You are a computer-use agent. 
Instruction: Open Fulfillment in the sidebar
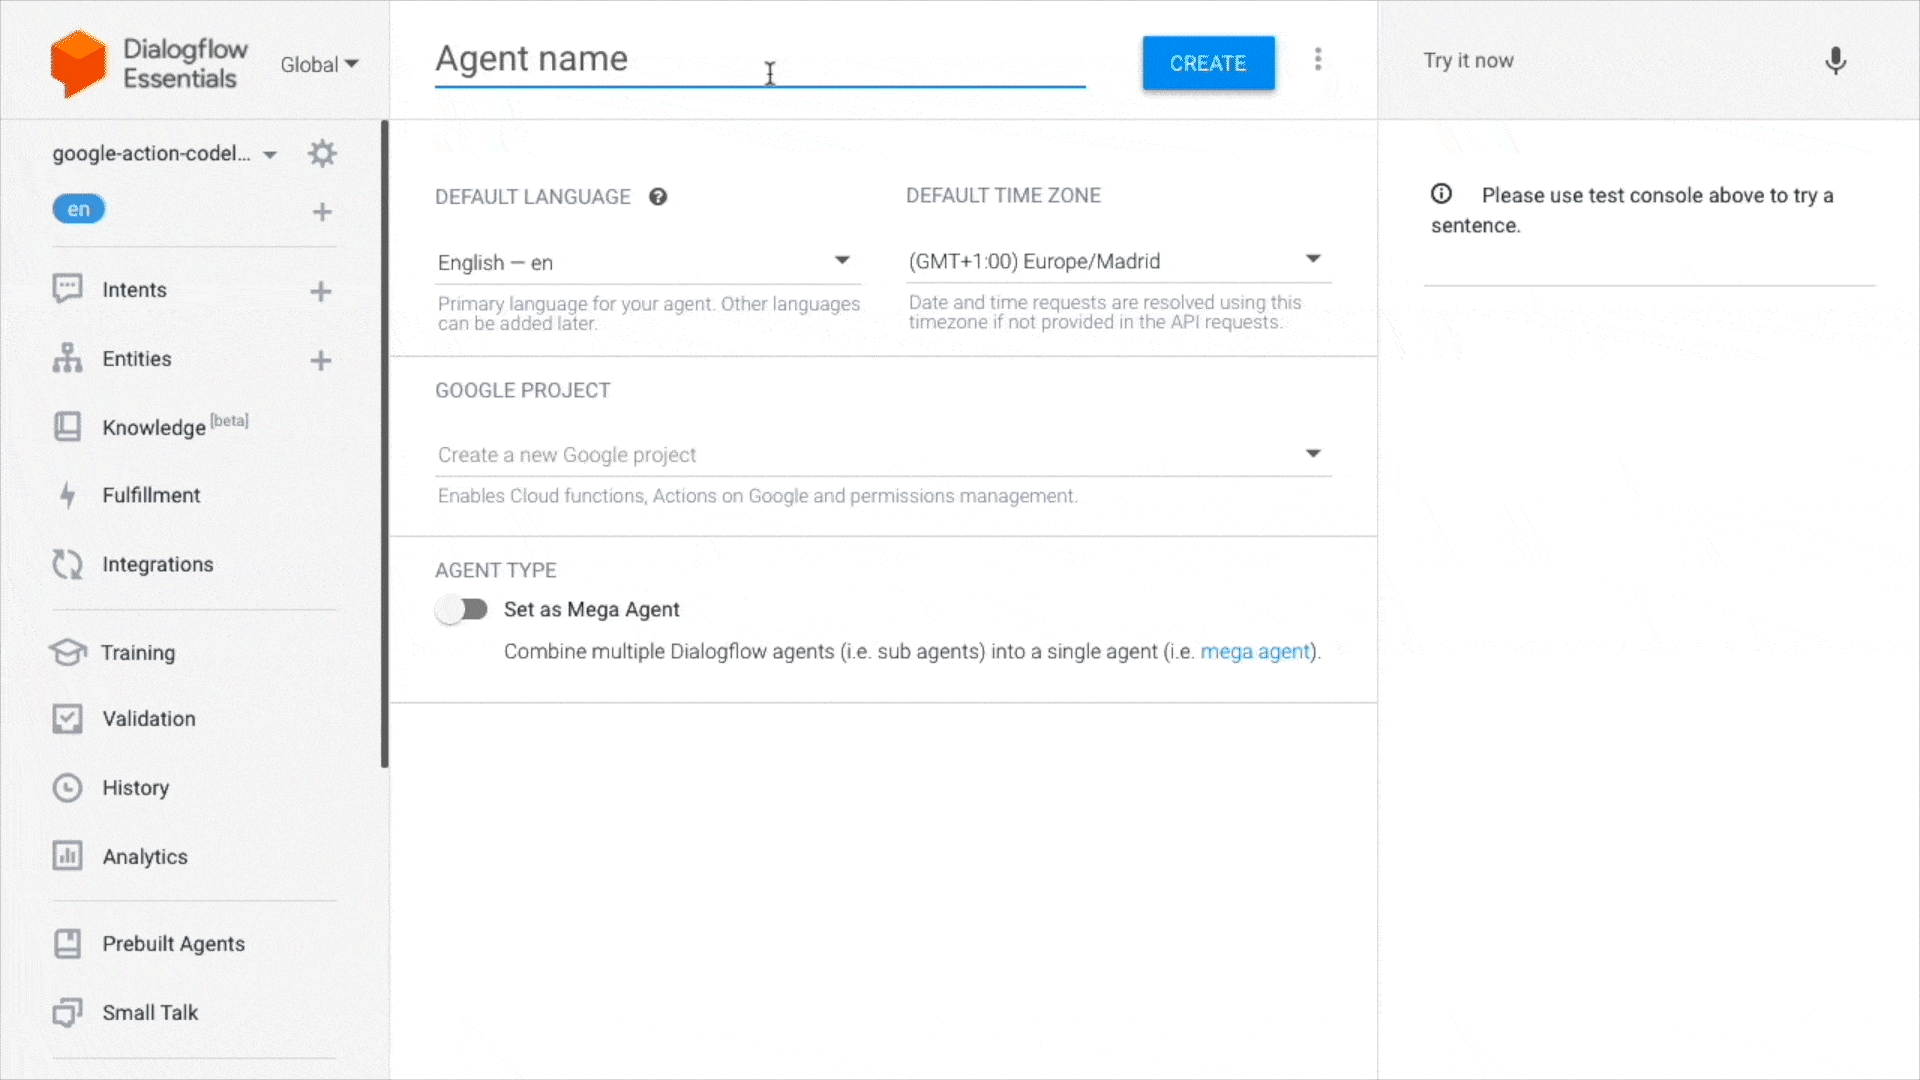(151, 495)
